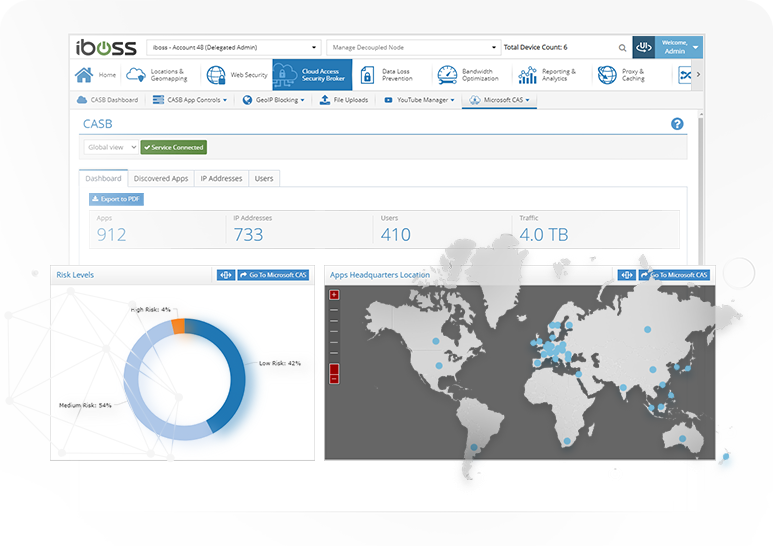Open Web Security globe icon
This screenshot has width=773, height=546.
click(216, 75)
